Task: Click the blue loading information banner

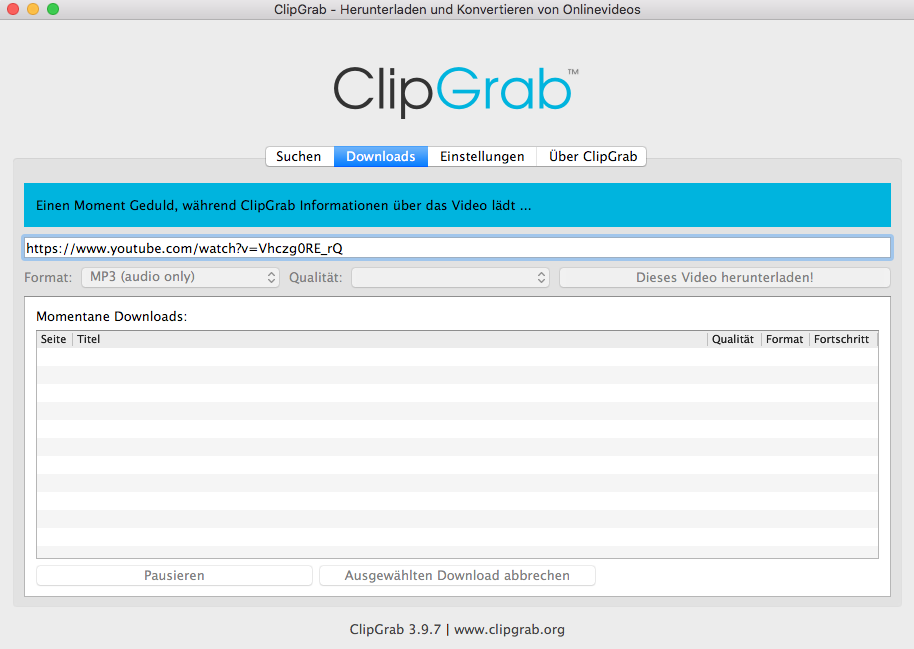Action: pos(458,205)
